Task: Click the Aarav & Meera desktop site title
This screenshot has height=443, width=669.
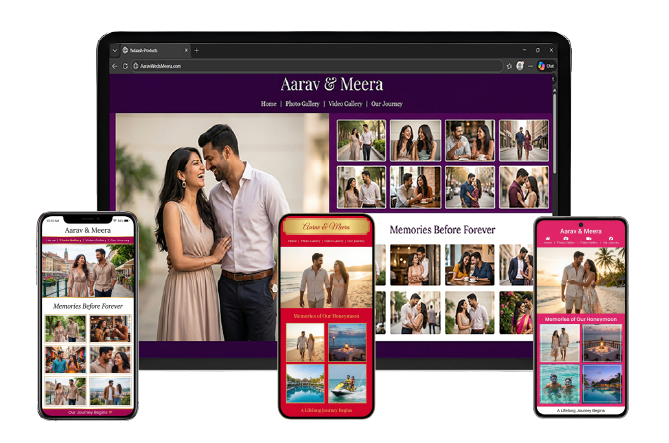Action: point(332,85)
